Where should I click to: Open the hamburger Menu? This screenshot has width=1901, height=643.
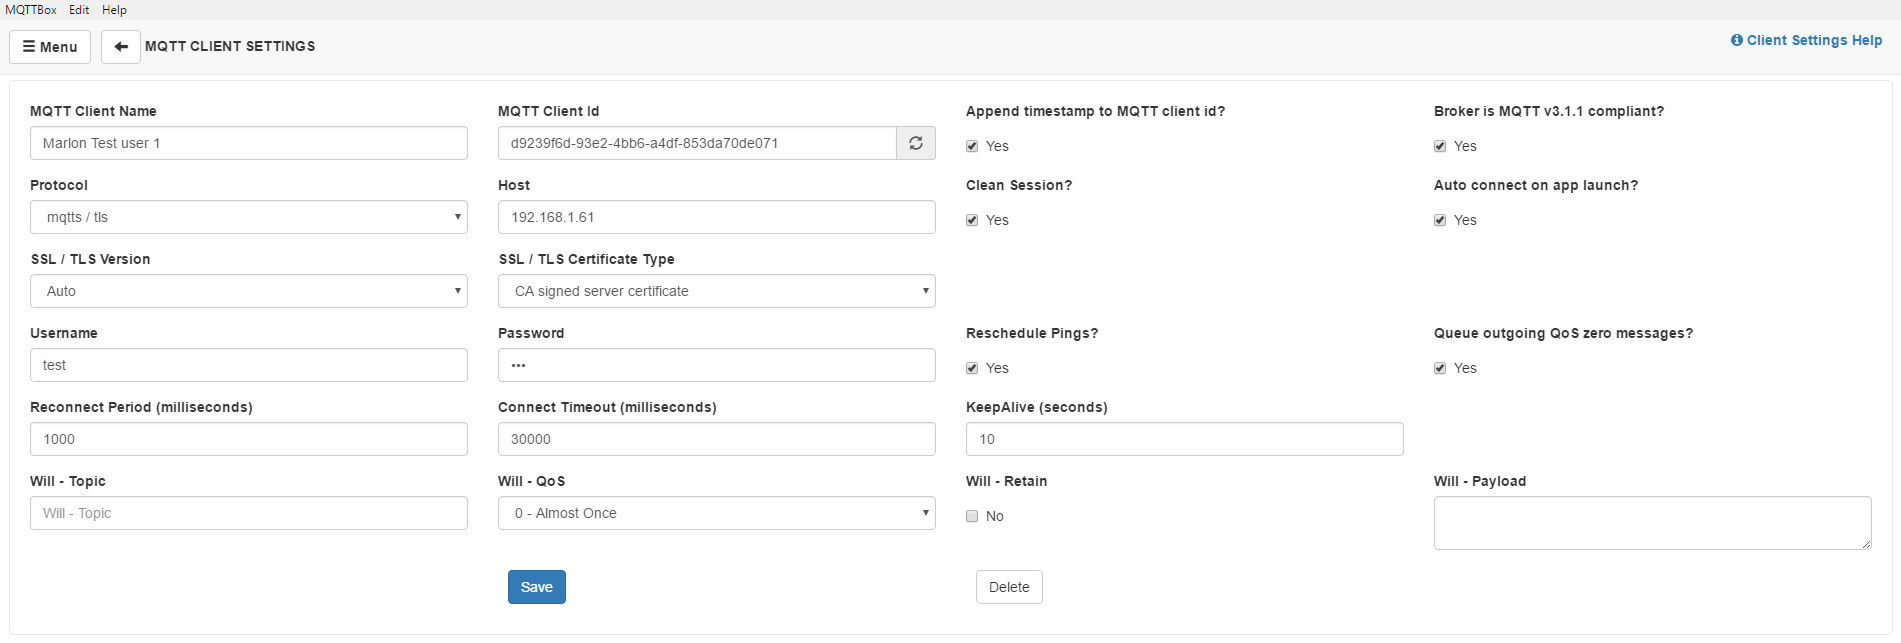(x=50, y=47)
